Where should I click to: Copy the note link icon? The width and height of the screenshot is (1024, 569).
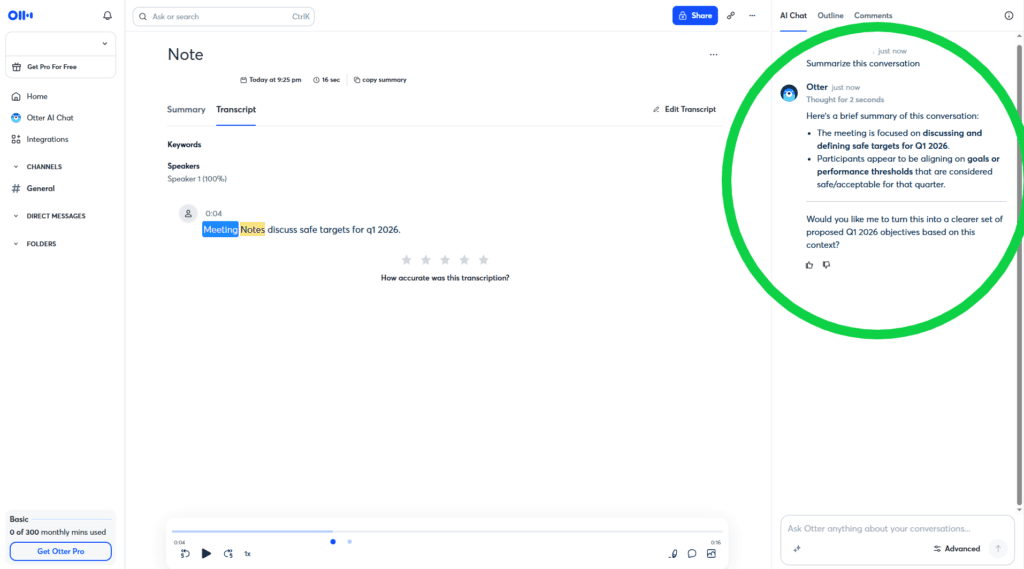pyautogui.click(x=731, y=16)
